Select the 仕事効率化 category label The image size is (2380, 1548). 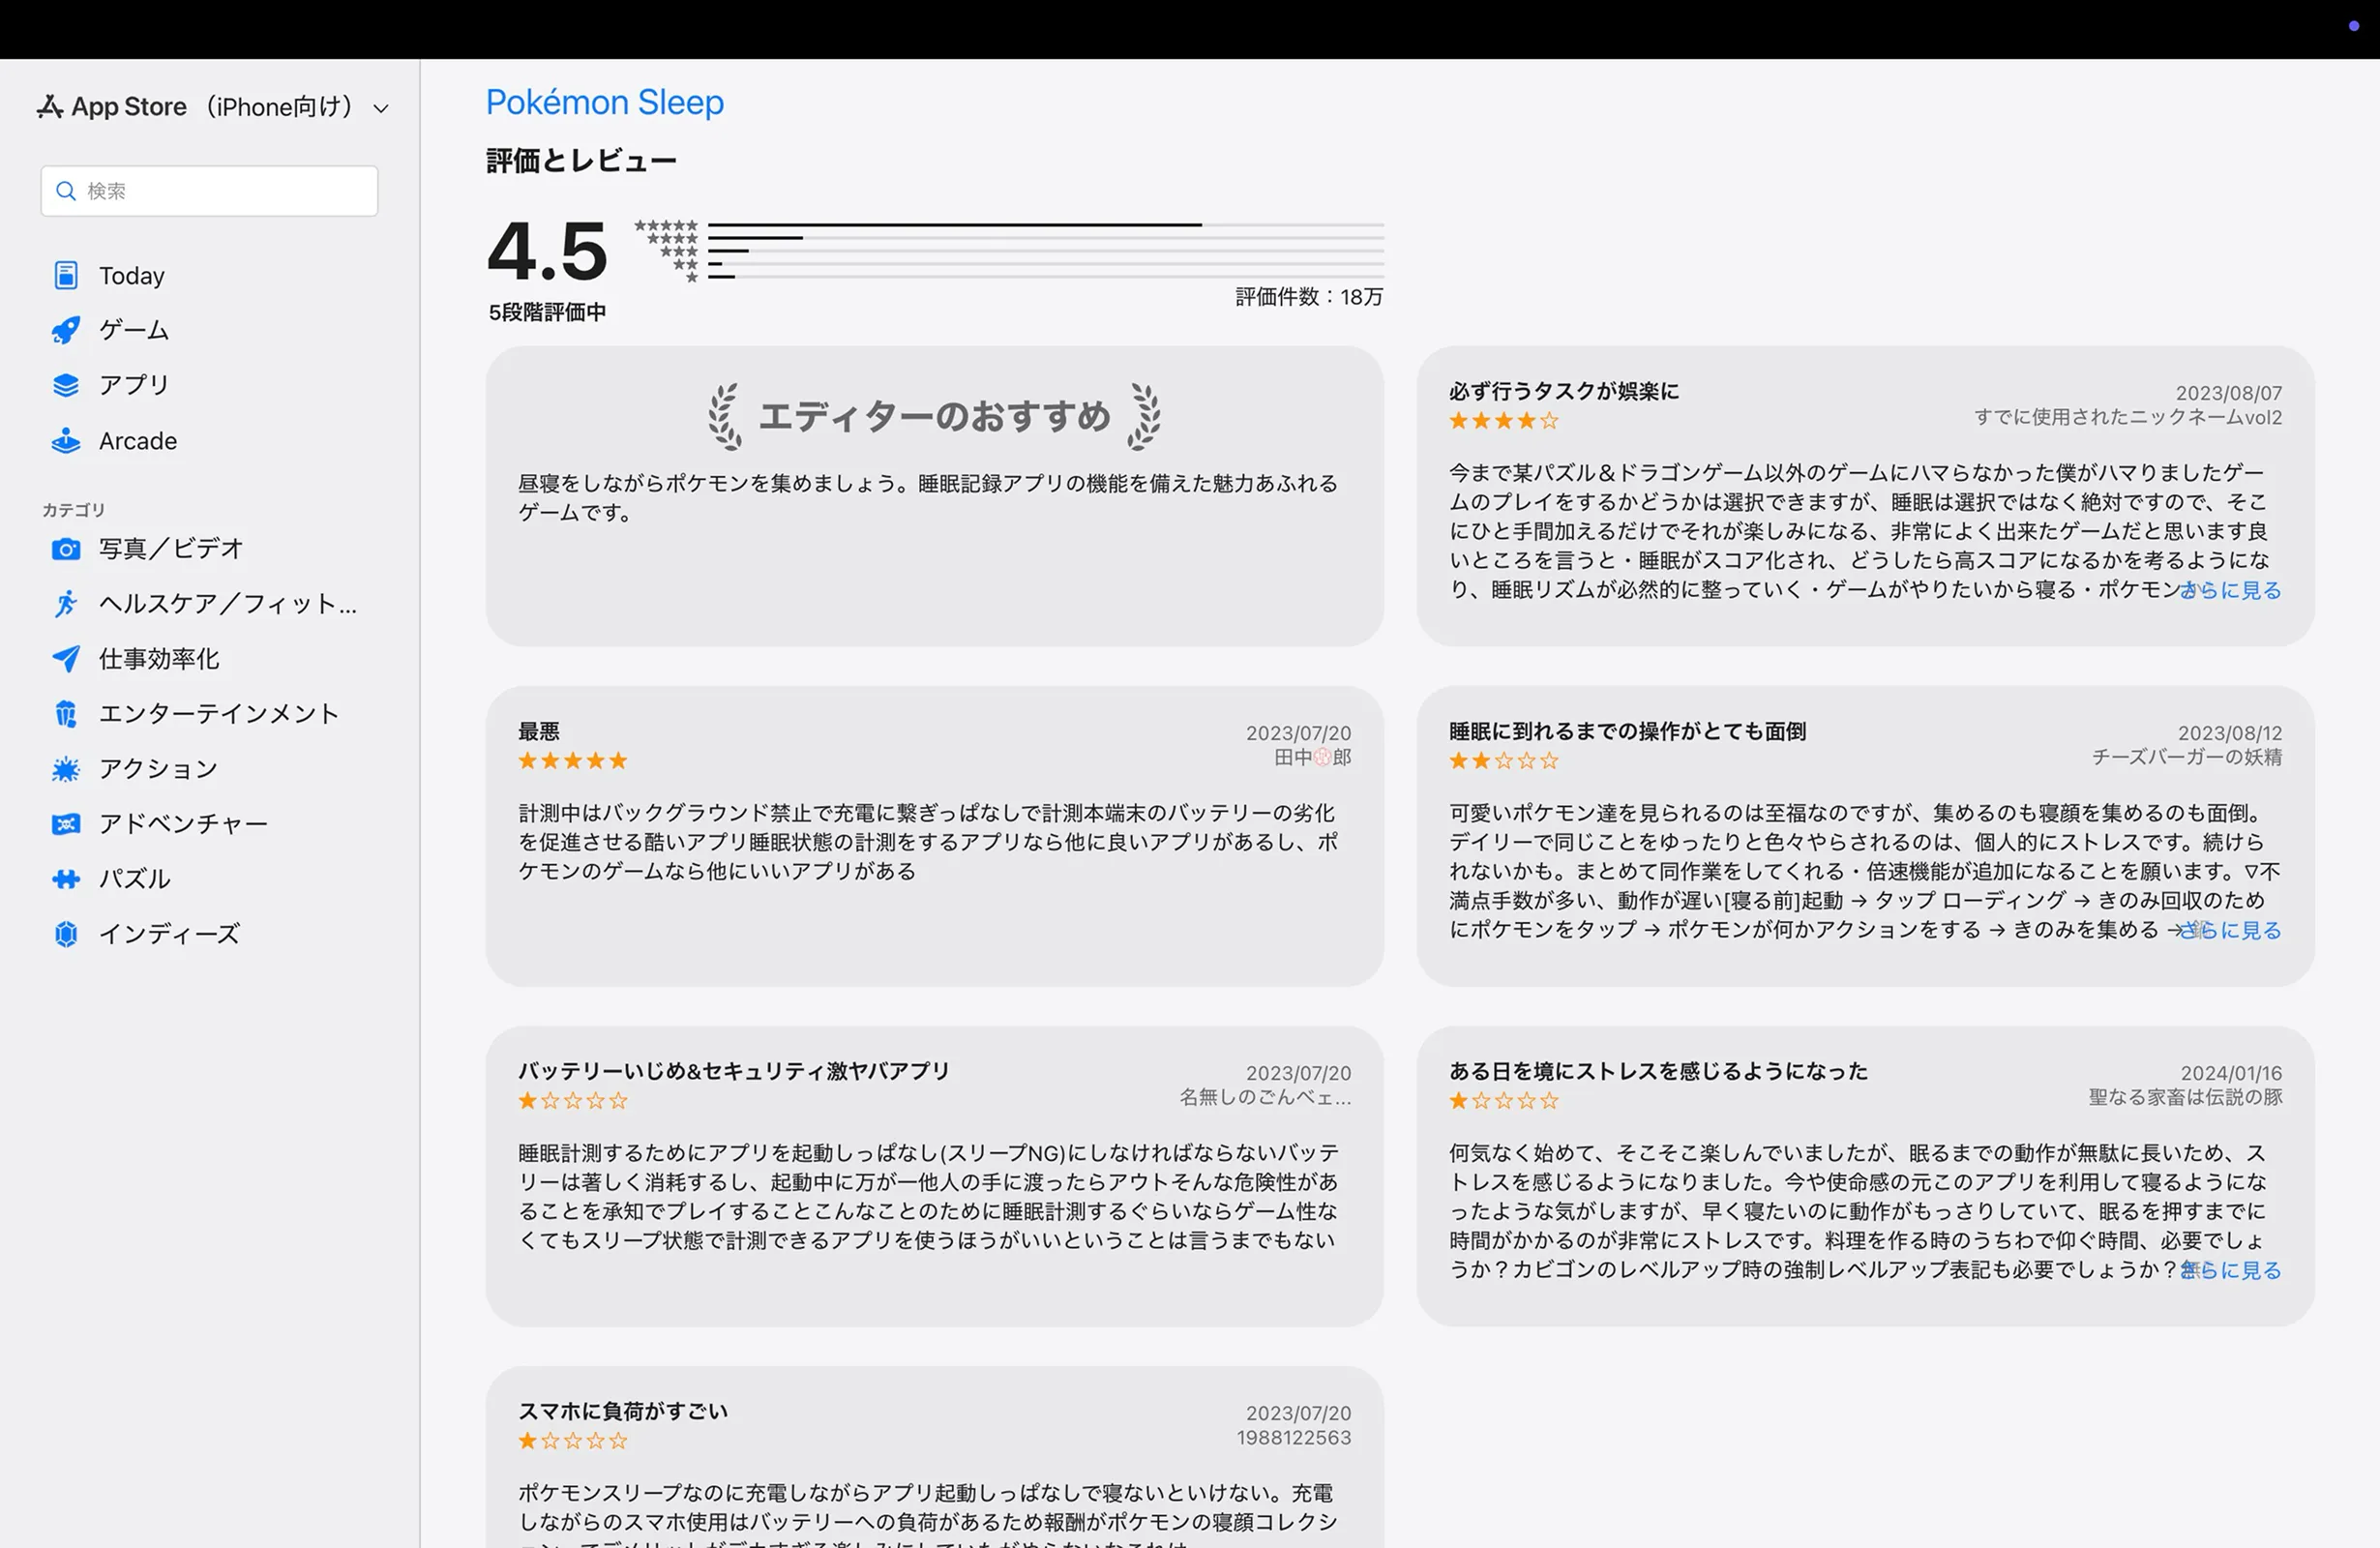[x=159, y=658]
